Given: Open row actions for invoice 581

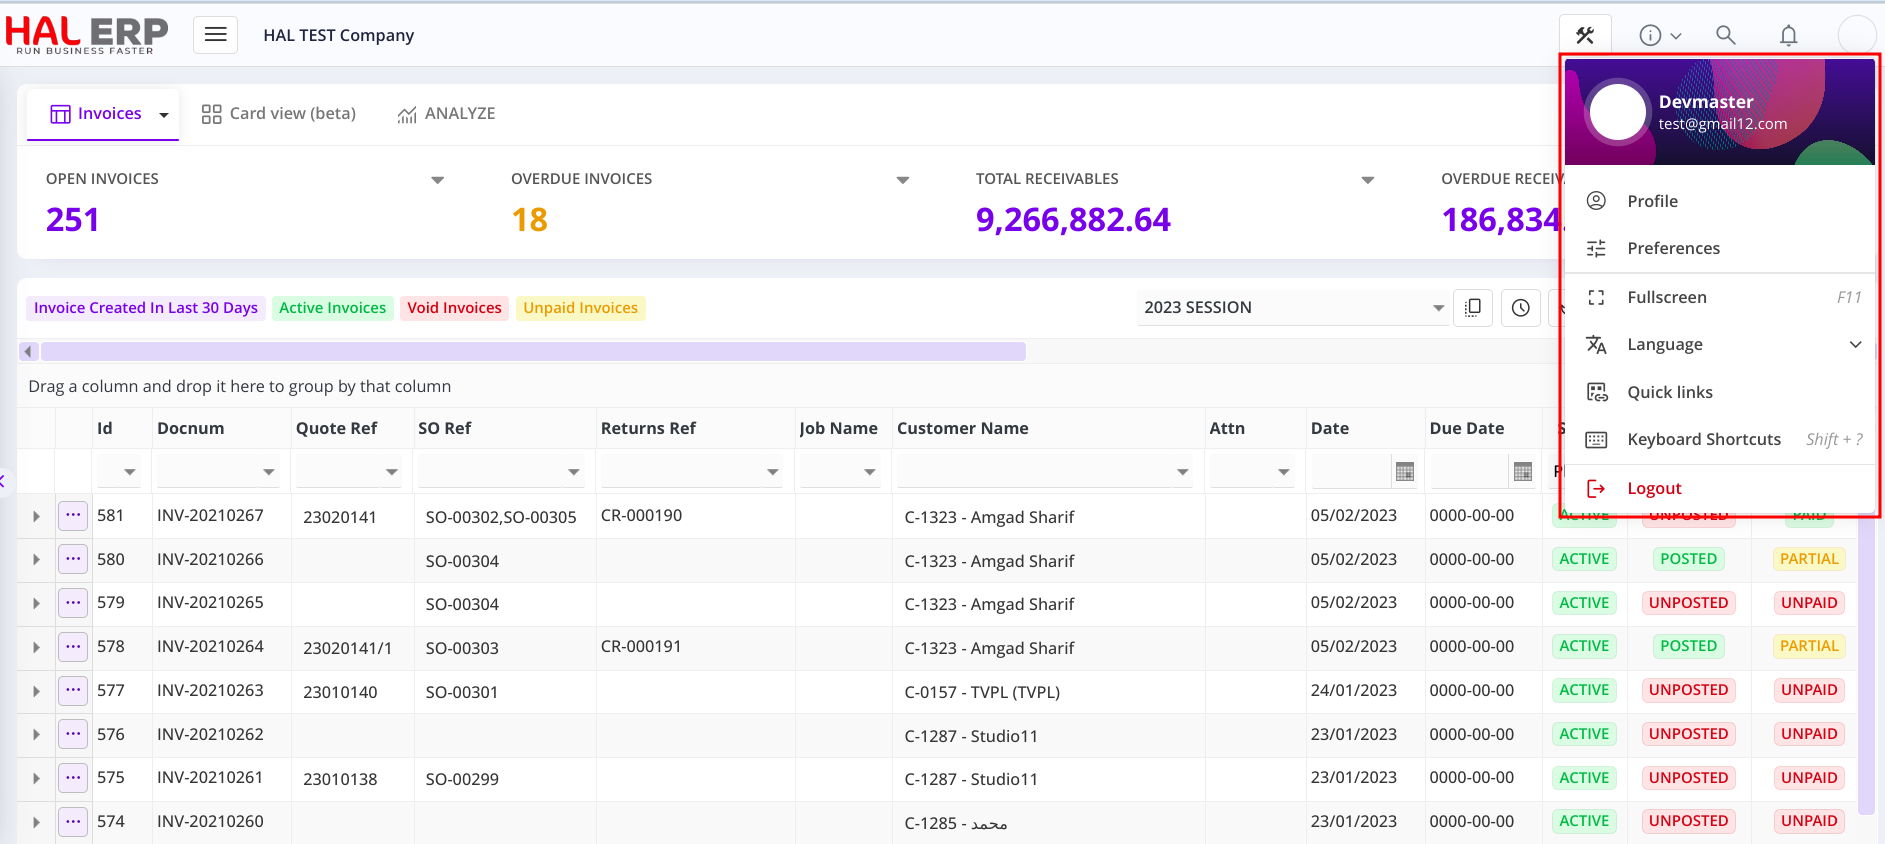Looking at the screenshot, I should coord(73,516).
